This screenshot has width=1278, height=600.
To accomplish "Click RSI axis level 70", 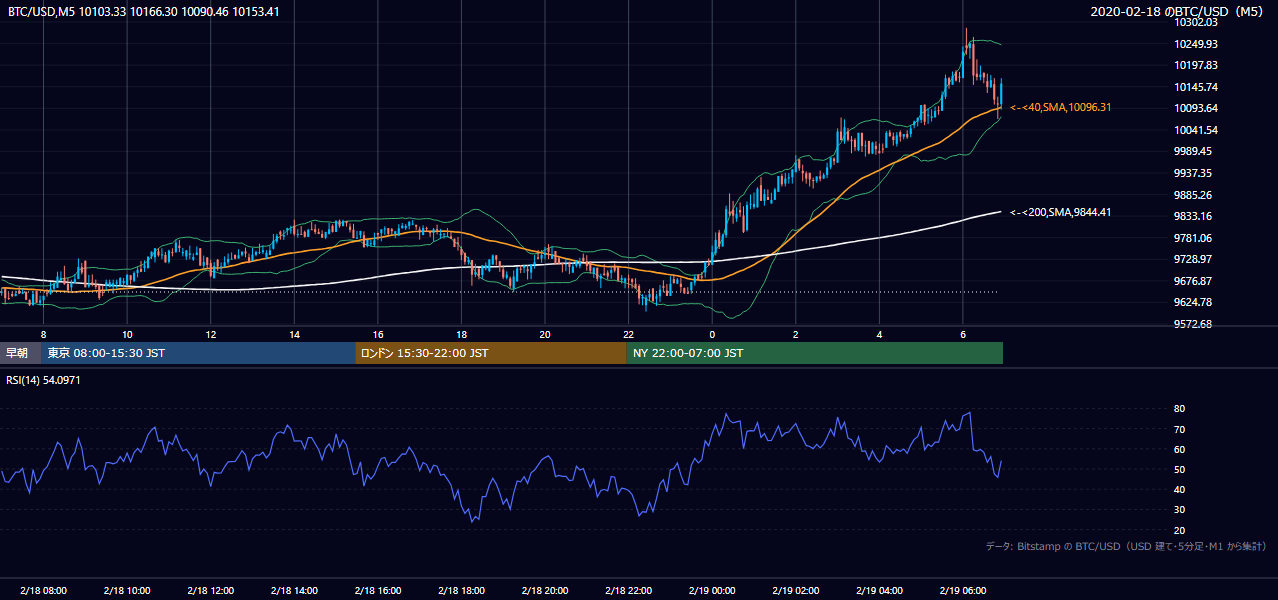I will (1179, 429).
